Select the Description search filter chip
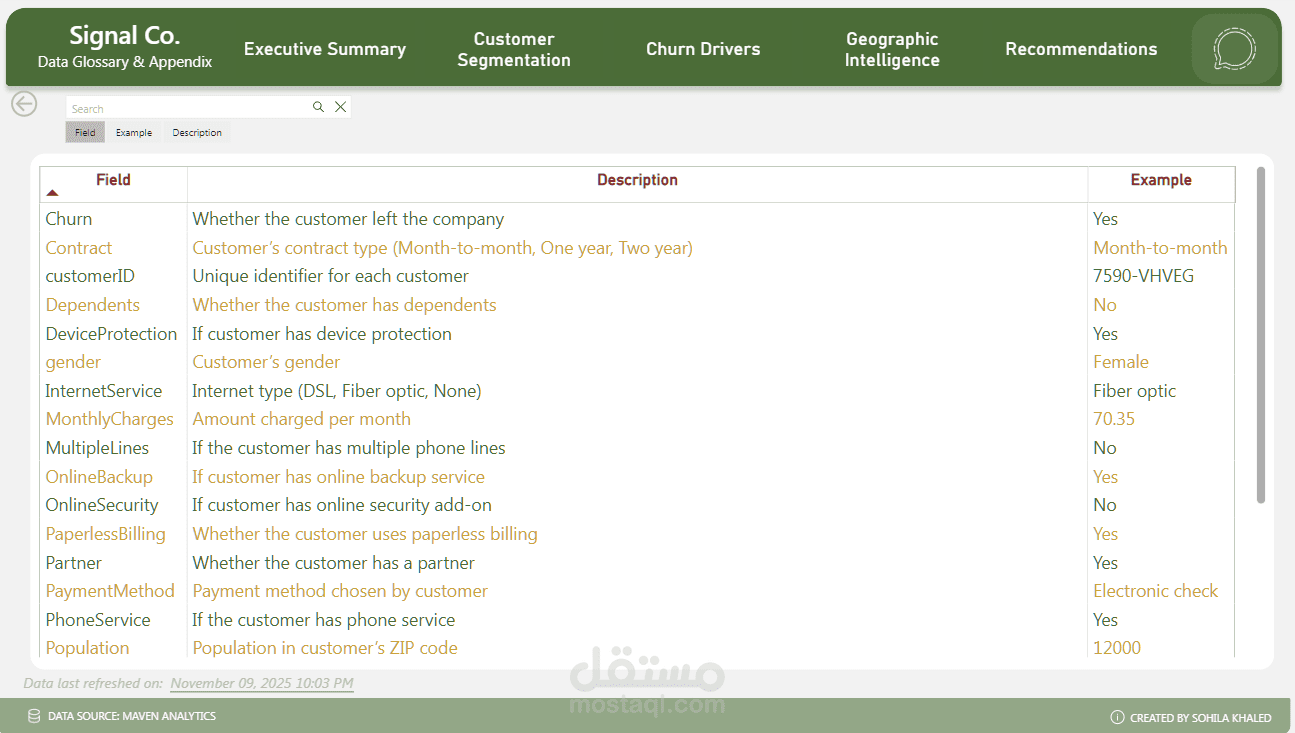Image resolution: width=1295 pixels, height=733 pixels. click(197, 132)
